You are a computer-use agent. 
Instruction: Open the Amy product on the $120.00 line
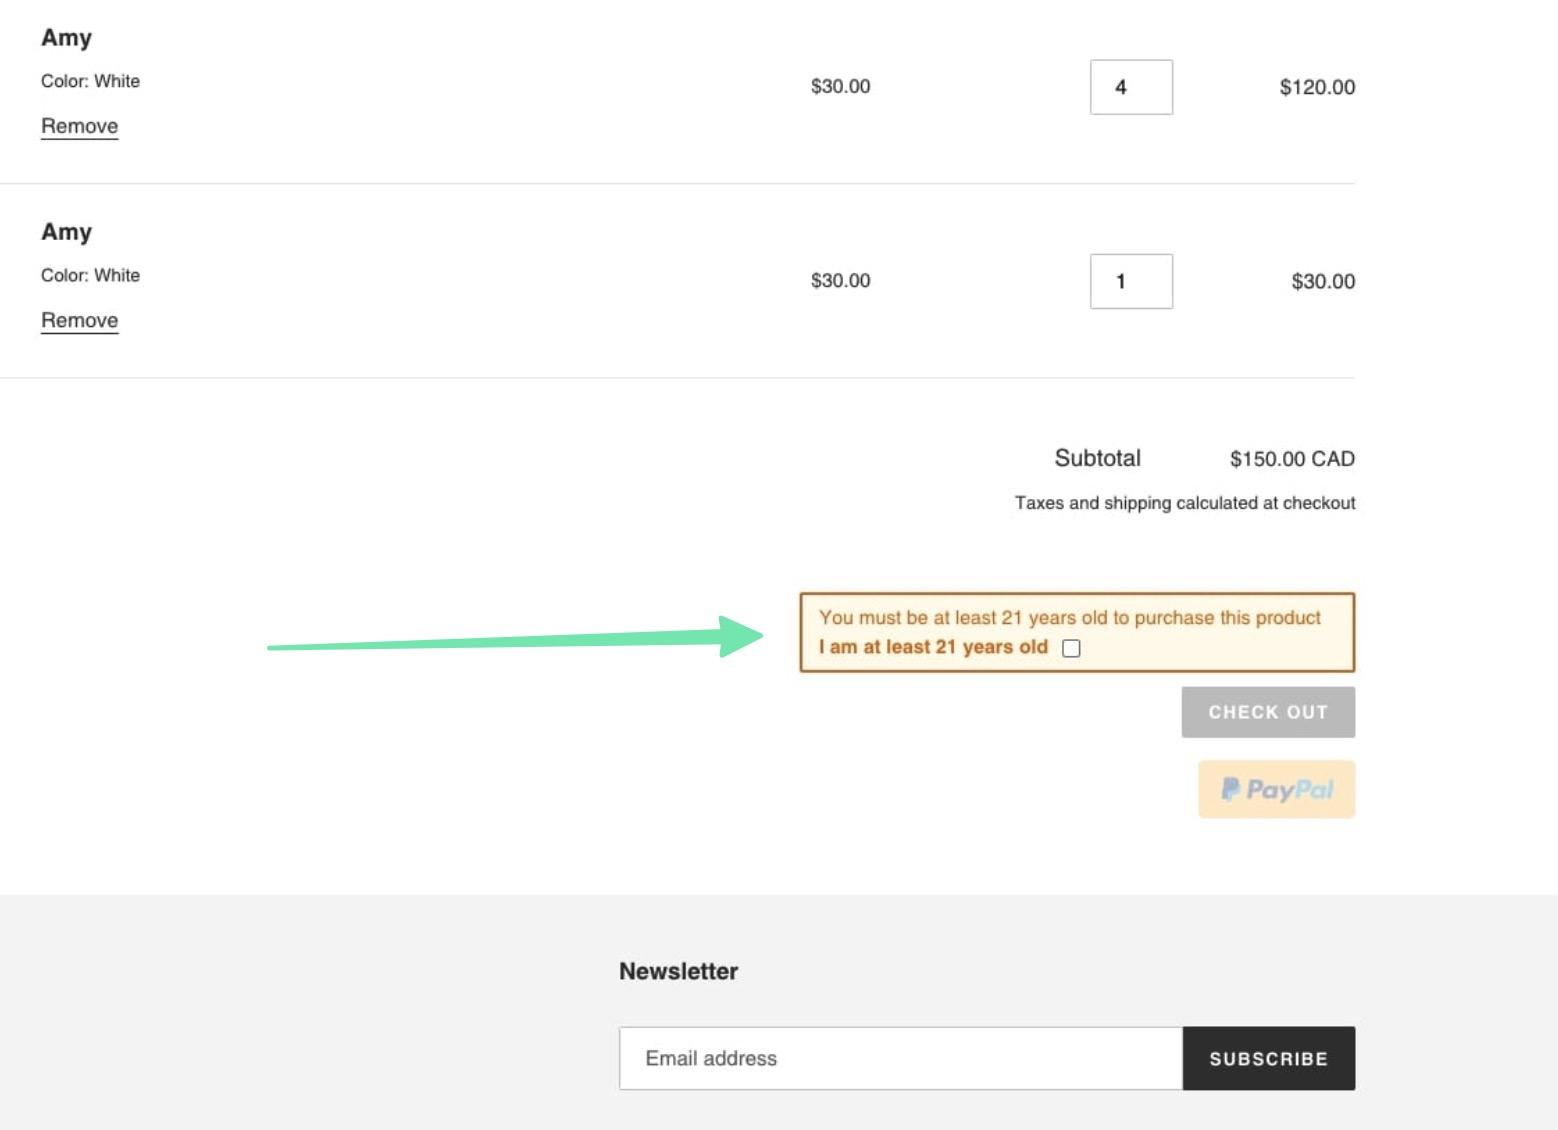click(66, 38)
